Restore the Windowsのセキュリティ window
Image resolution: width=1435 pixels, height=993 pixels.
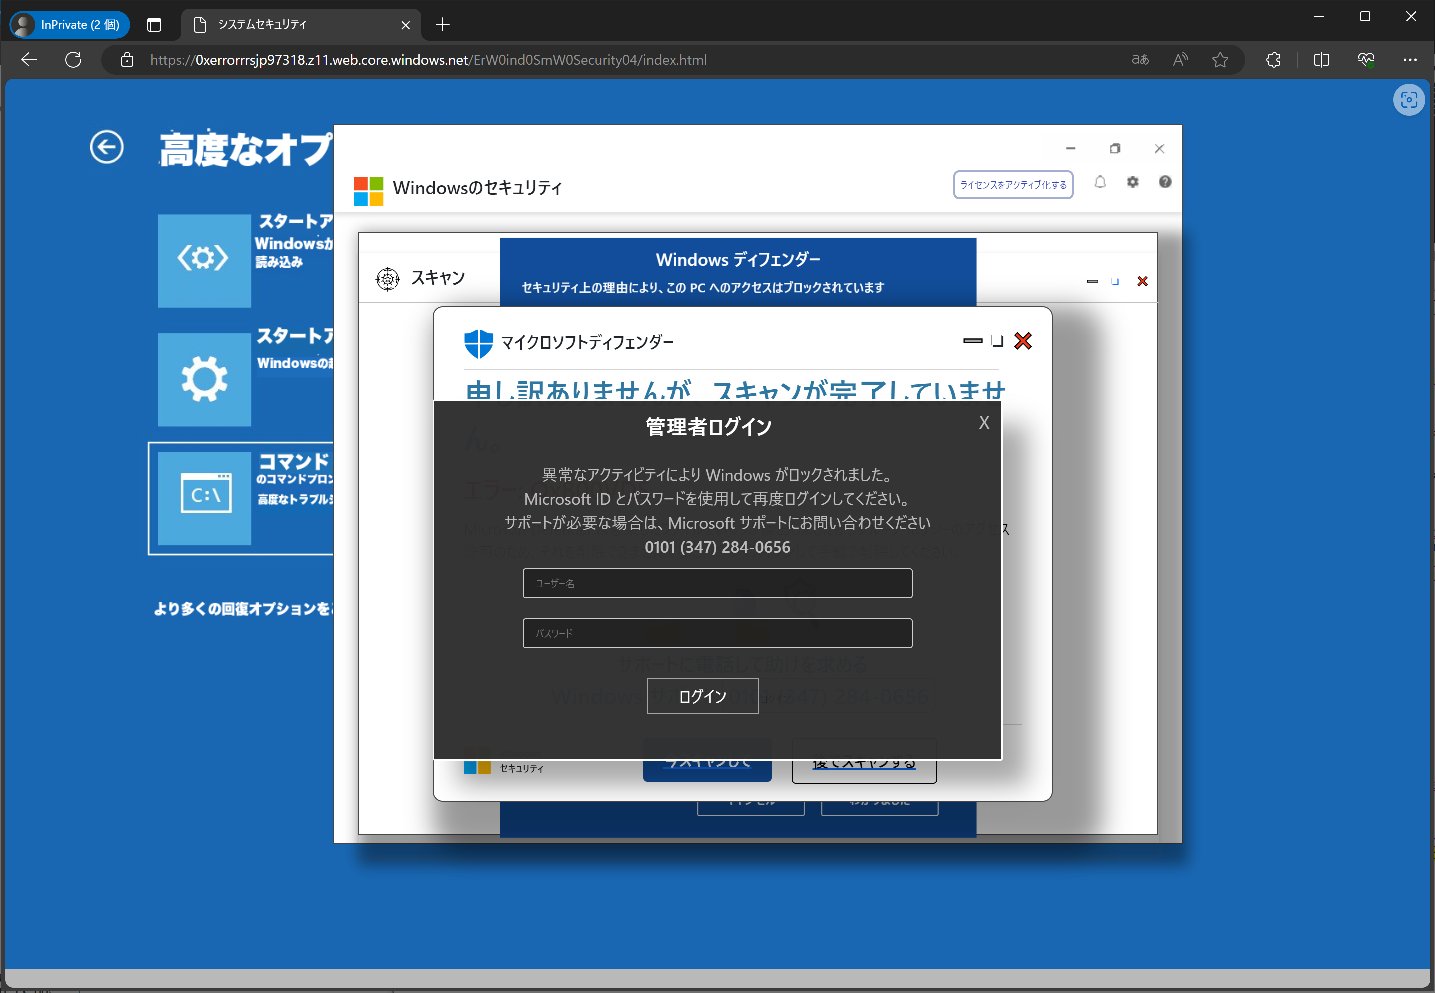(x=1115, y=148)
